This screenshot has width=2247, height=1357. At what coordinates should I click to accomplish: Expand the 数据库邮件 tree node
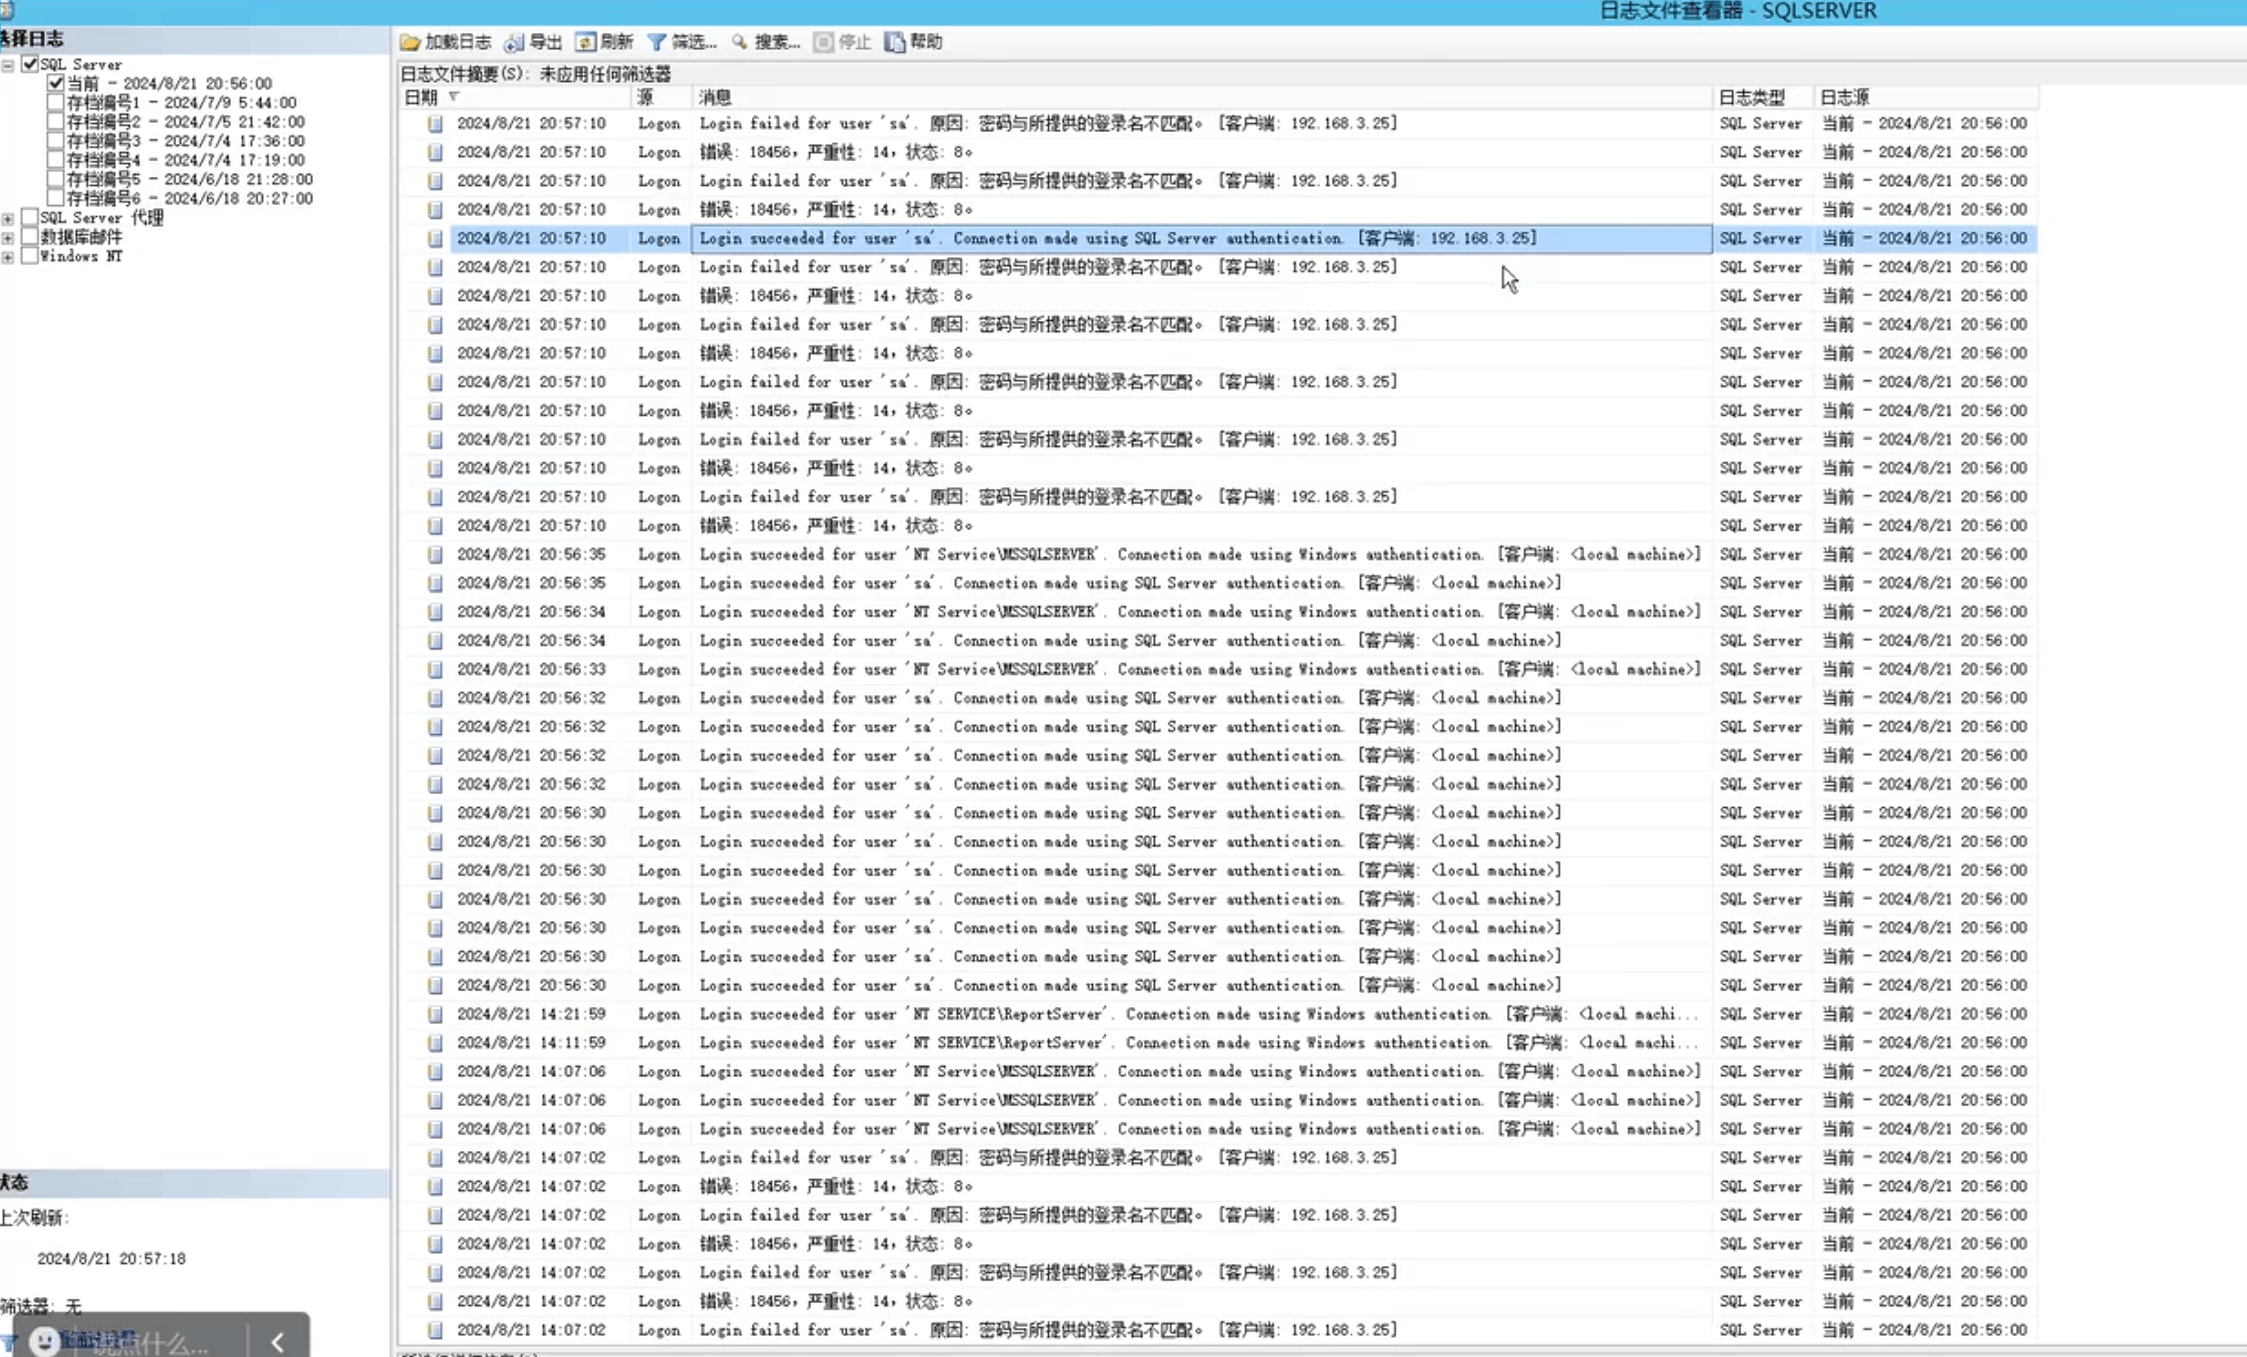point(8,238)
